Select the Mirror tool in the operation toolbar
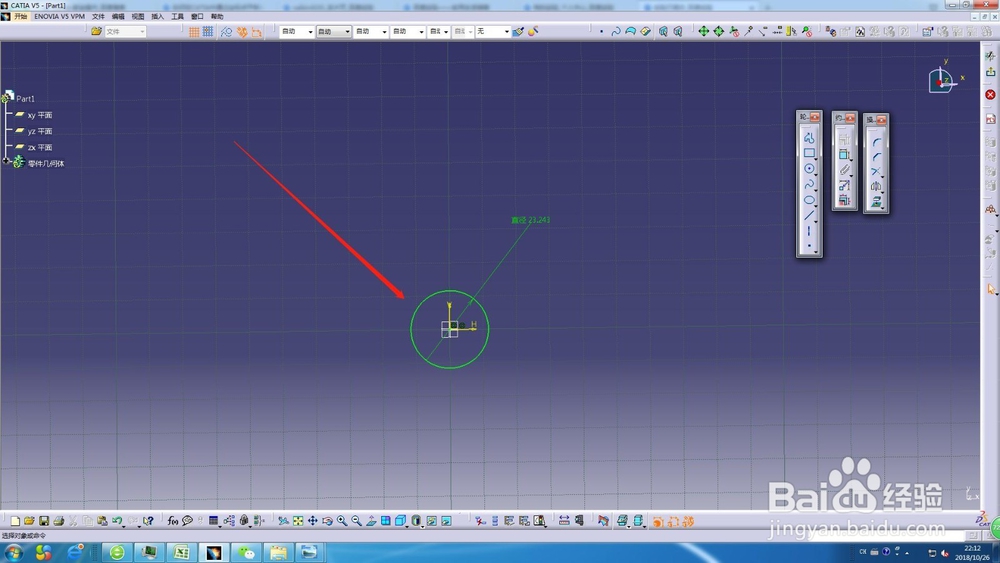The height and width of the screenshot is (563, 1000). tap(876, 187)
